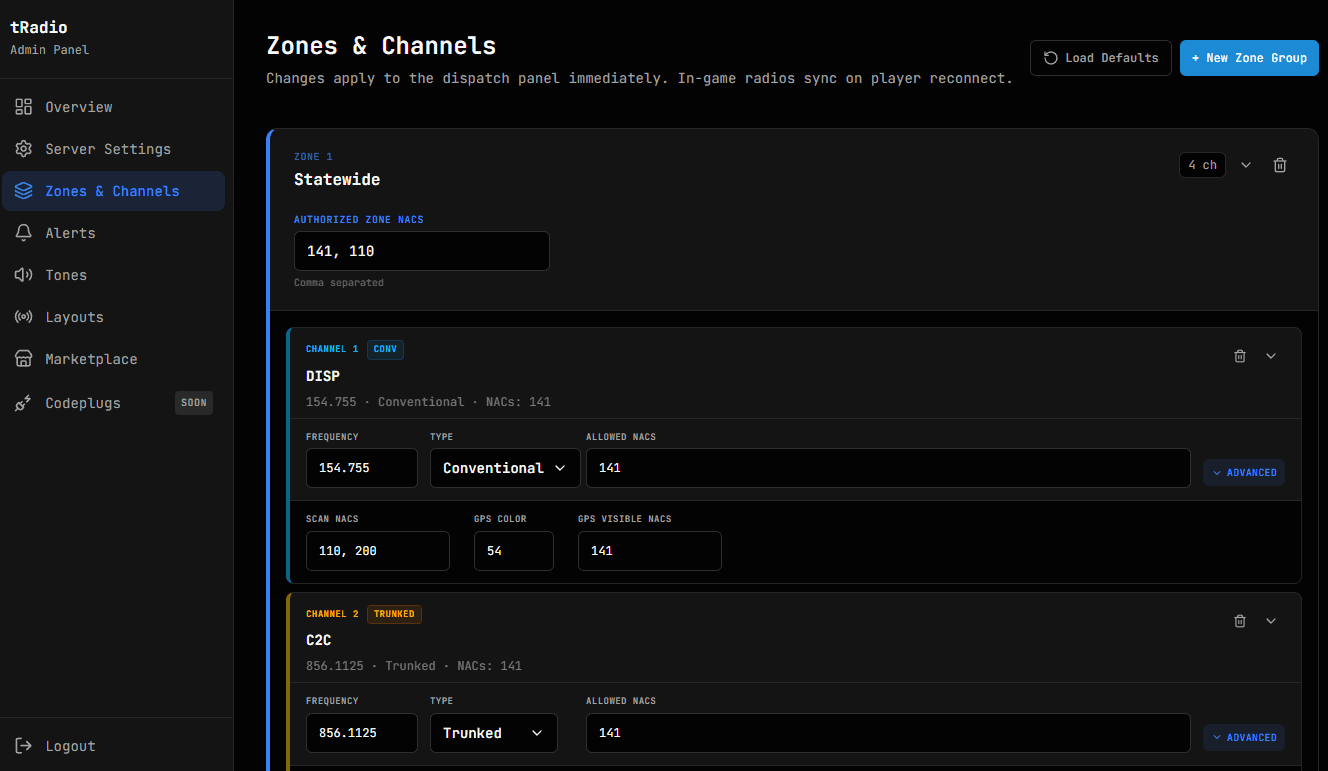Open the DISP Type dropdown showing Conventional
This screenshot has width=1328, height=771.
505,468
